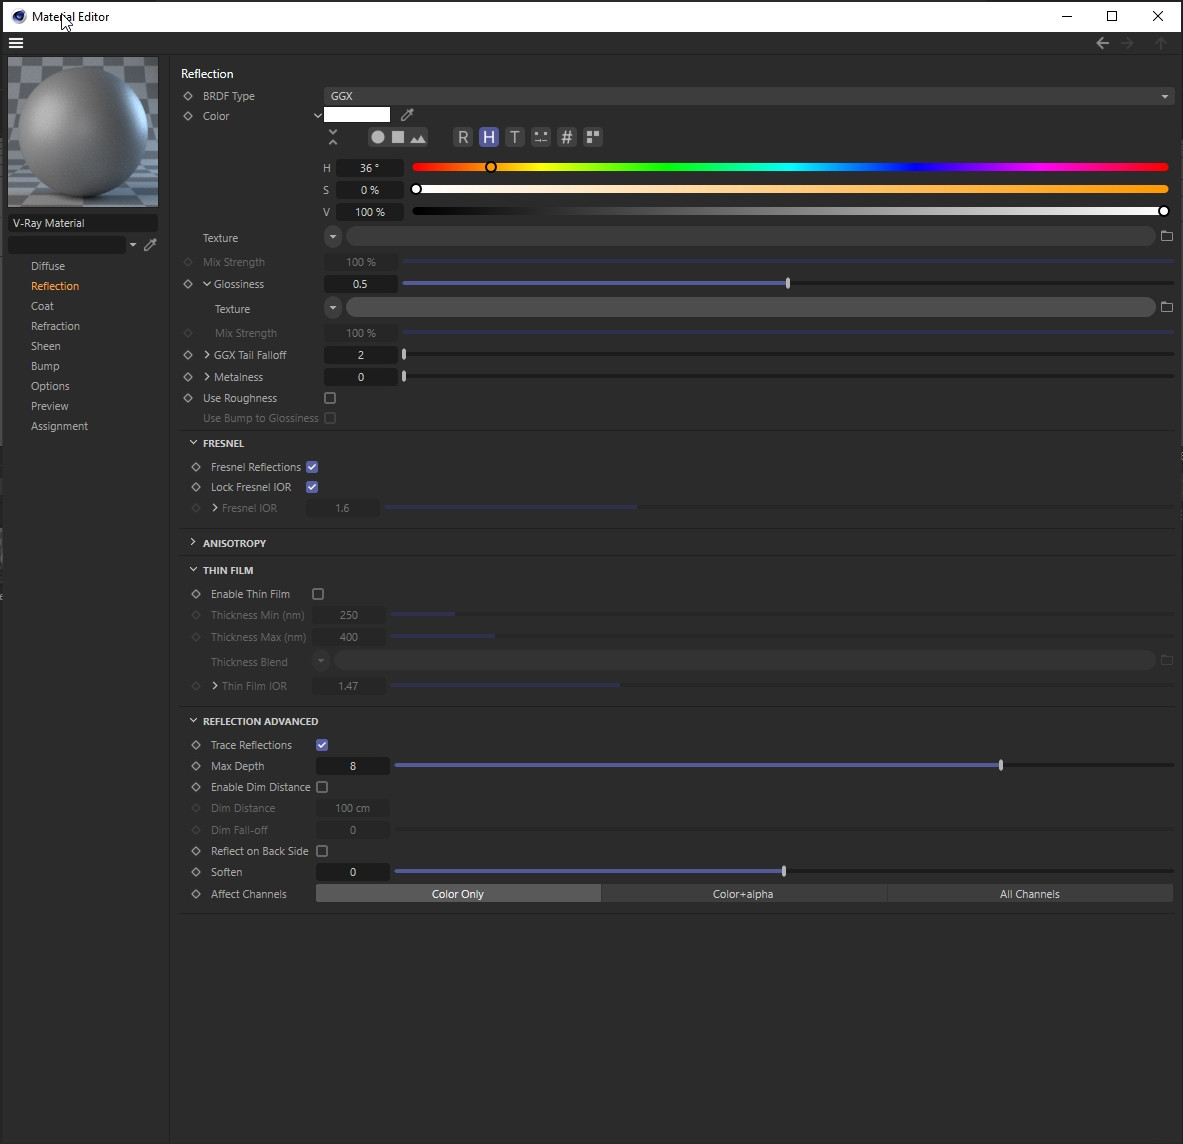Viewport: 1183px width, 1144px height.
Task: Pick reflection color with eyedropper
Action: point(407,115)
